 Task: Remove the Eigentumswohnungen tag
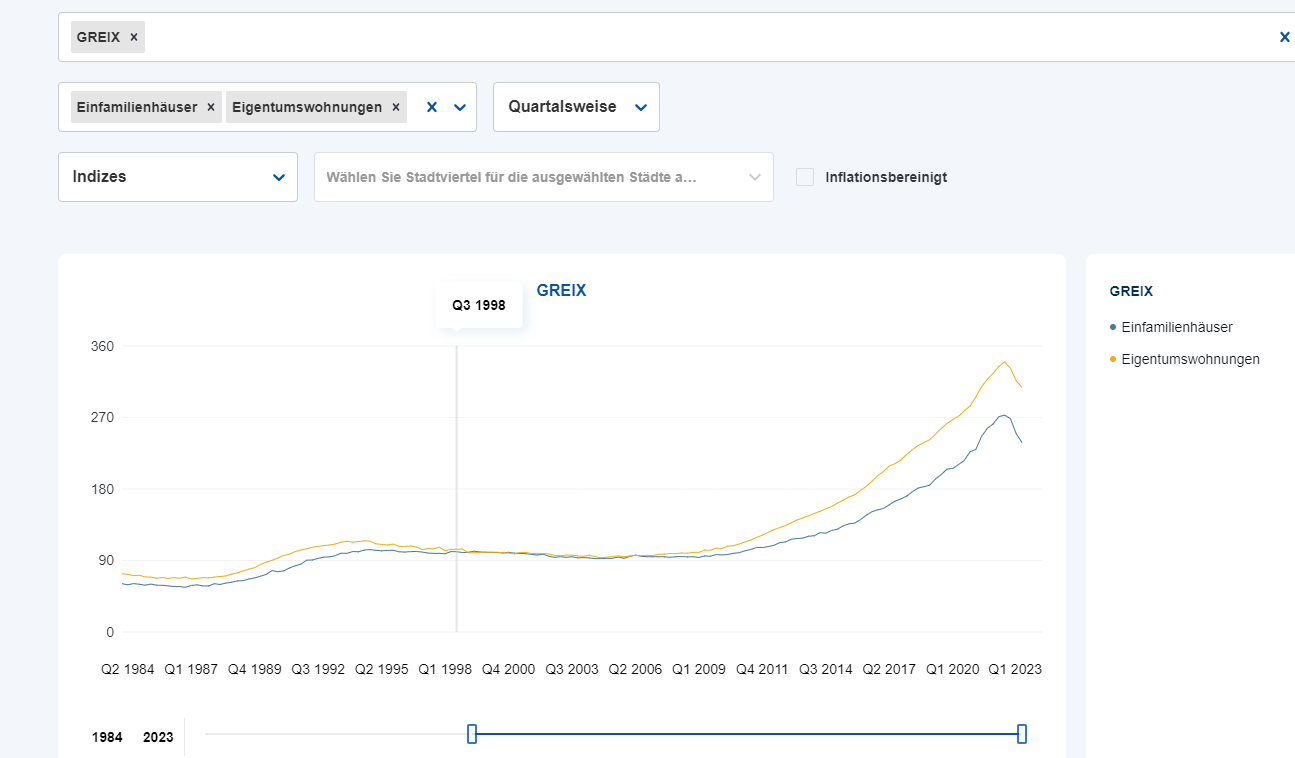[x=395, y=107]
